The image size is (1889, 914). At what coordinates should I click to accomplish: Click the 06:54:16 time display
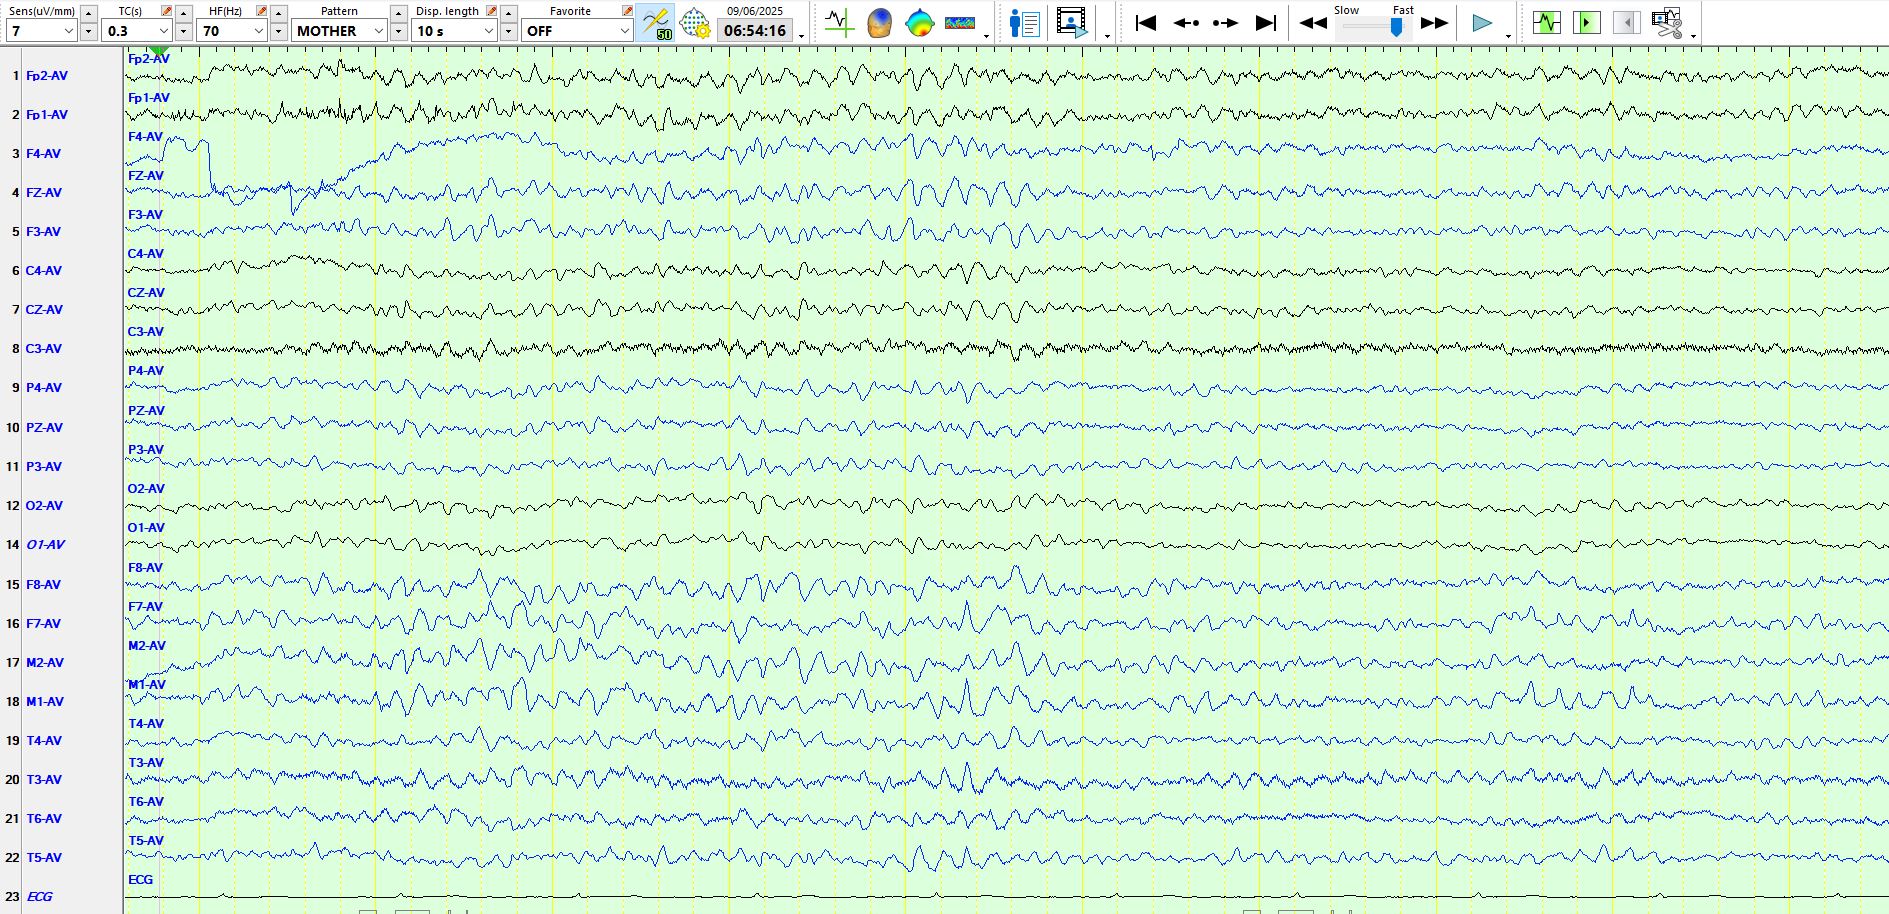point(755,31)
